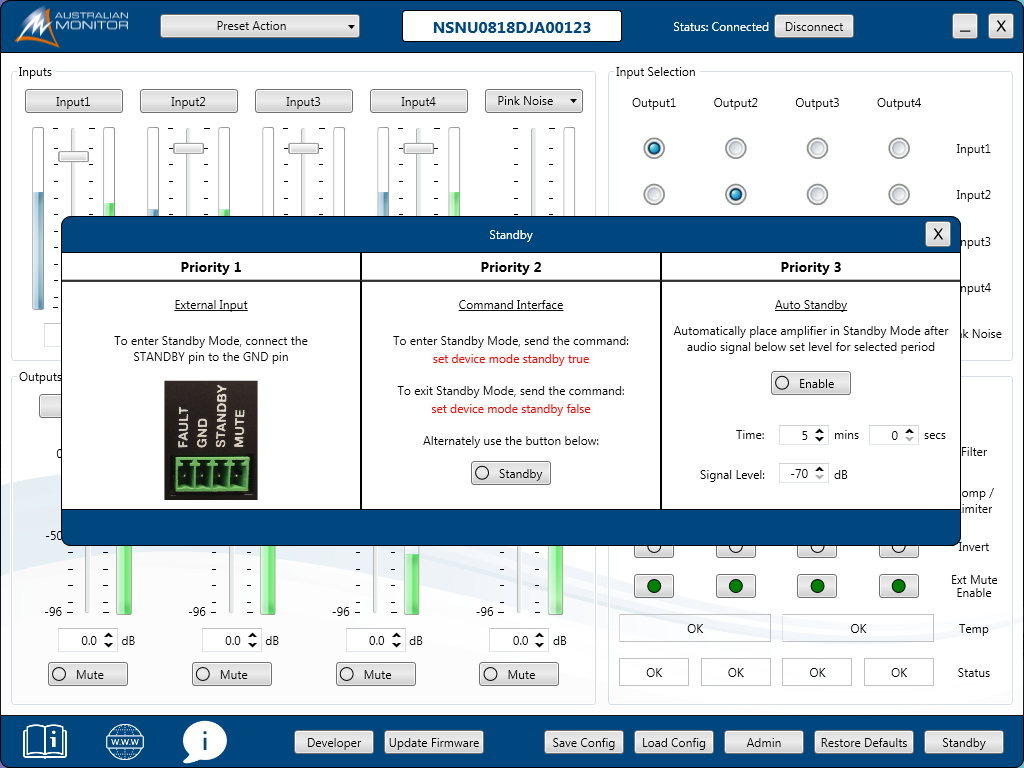Click the WWW globe website icon
The width and height of the screenshot is (1024, 768).
tap(125, 742)
